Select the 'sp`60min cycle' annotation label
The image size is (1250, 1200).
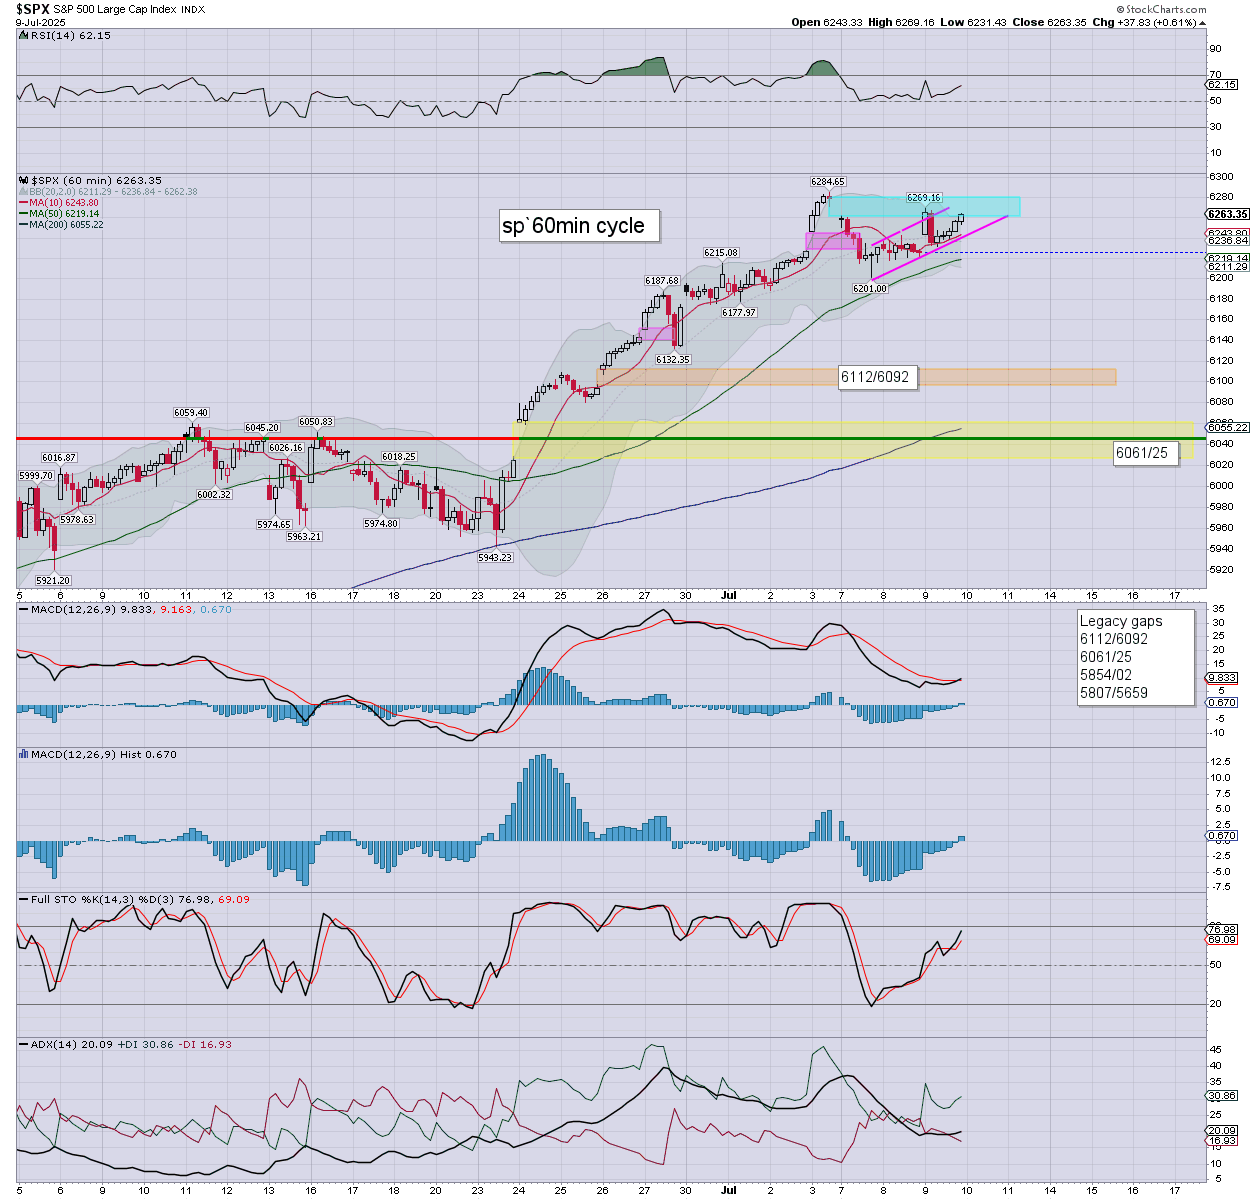click(x=574, y=226)
